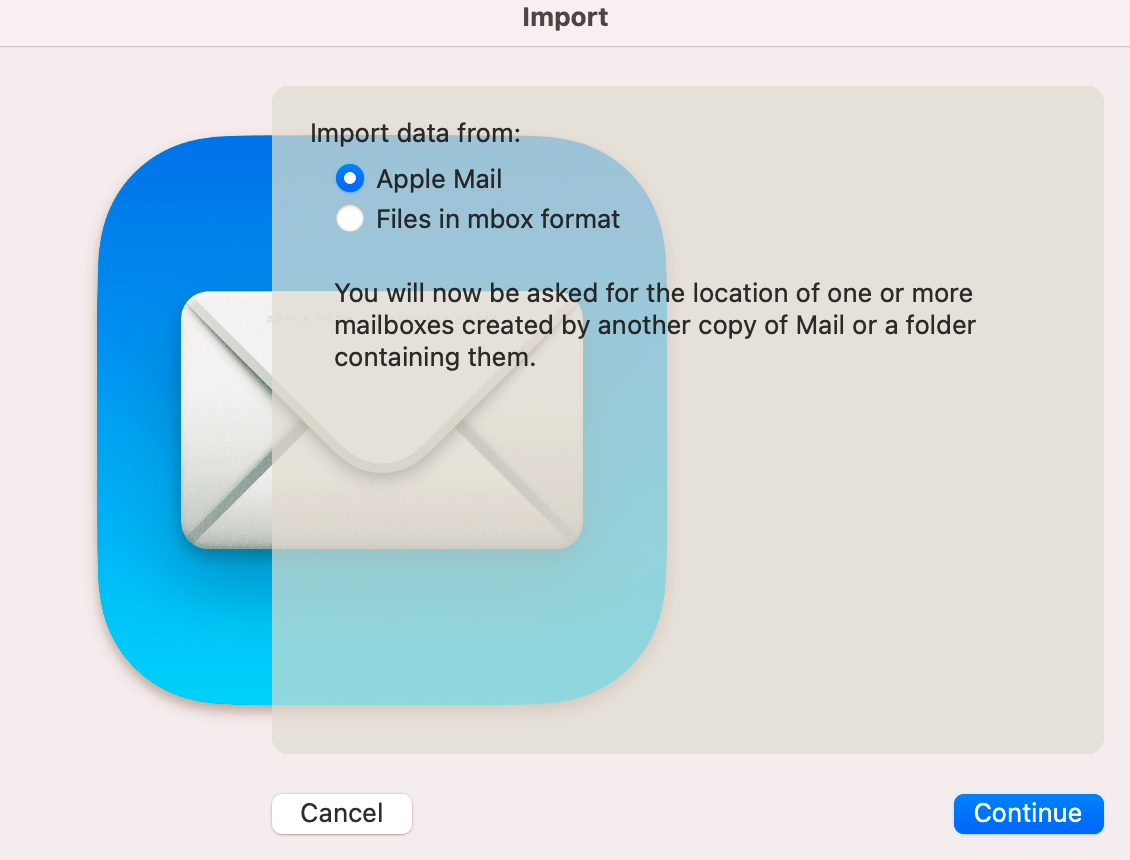Click the Continue button
This screenshot has height=860, width=1130.
pos(1028,813)
